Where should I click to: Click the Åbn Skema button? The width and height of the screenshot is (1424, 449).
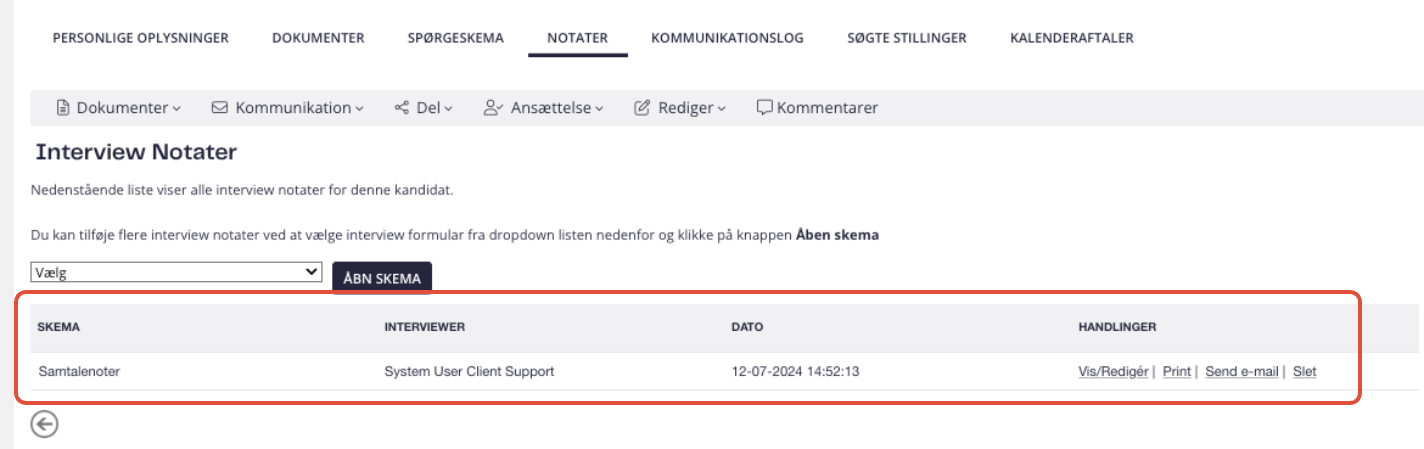[x=382, y=278]
